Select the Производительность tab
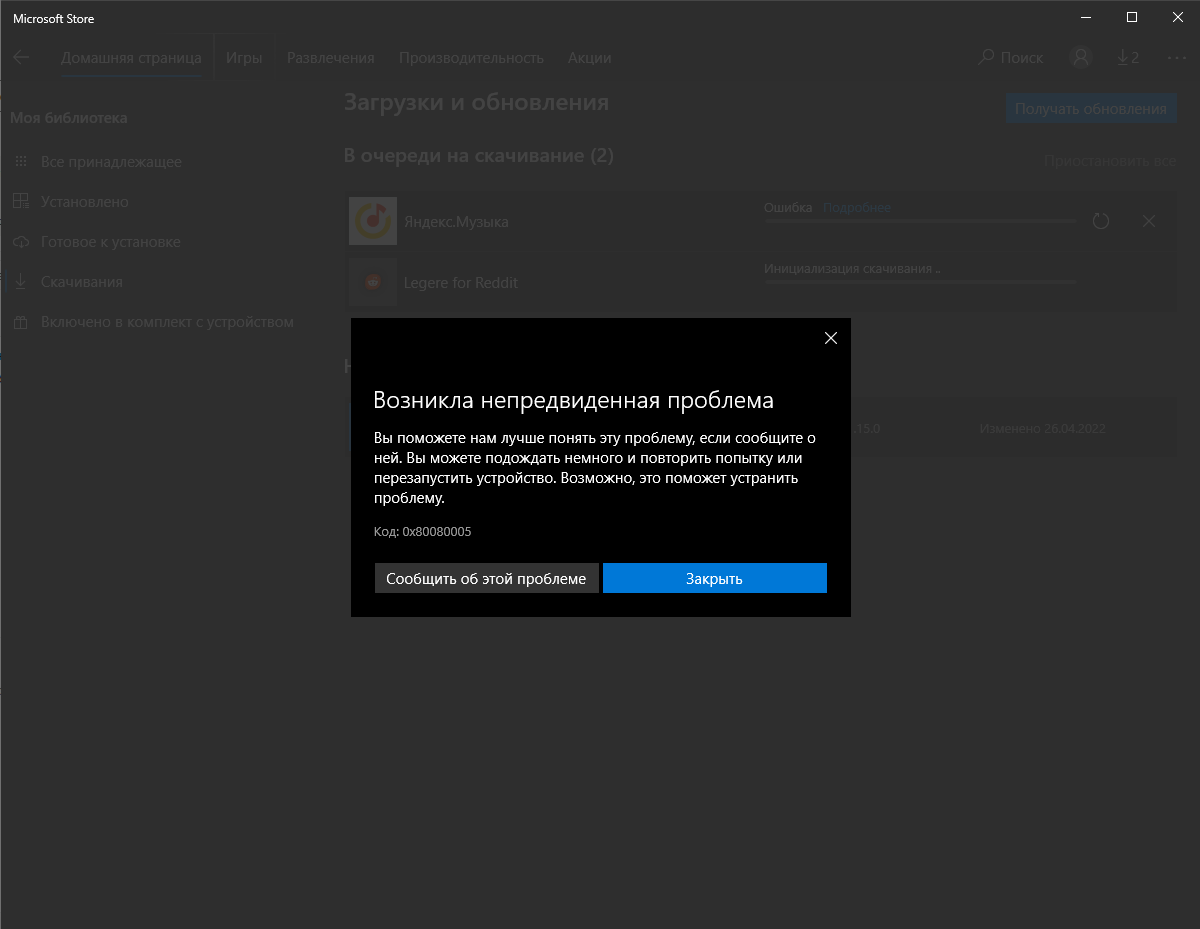 (x=471, y=58)
